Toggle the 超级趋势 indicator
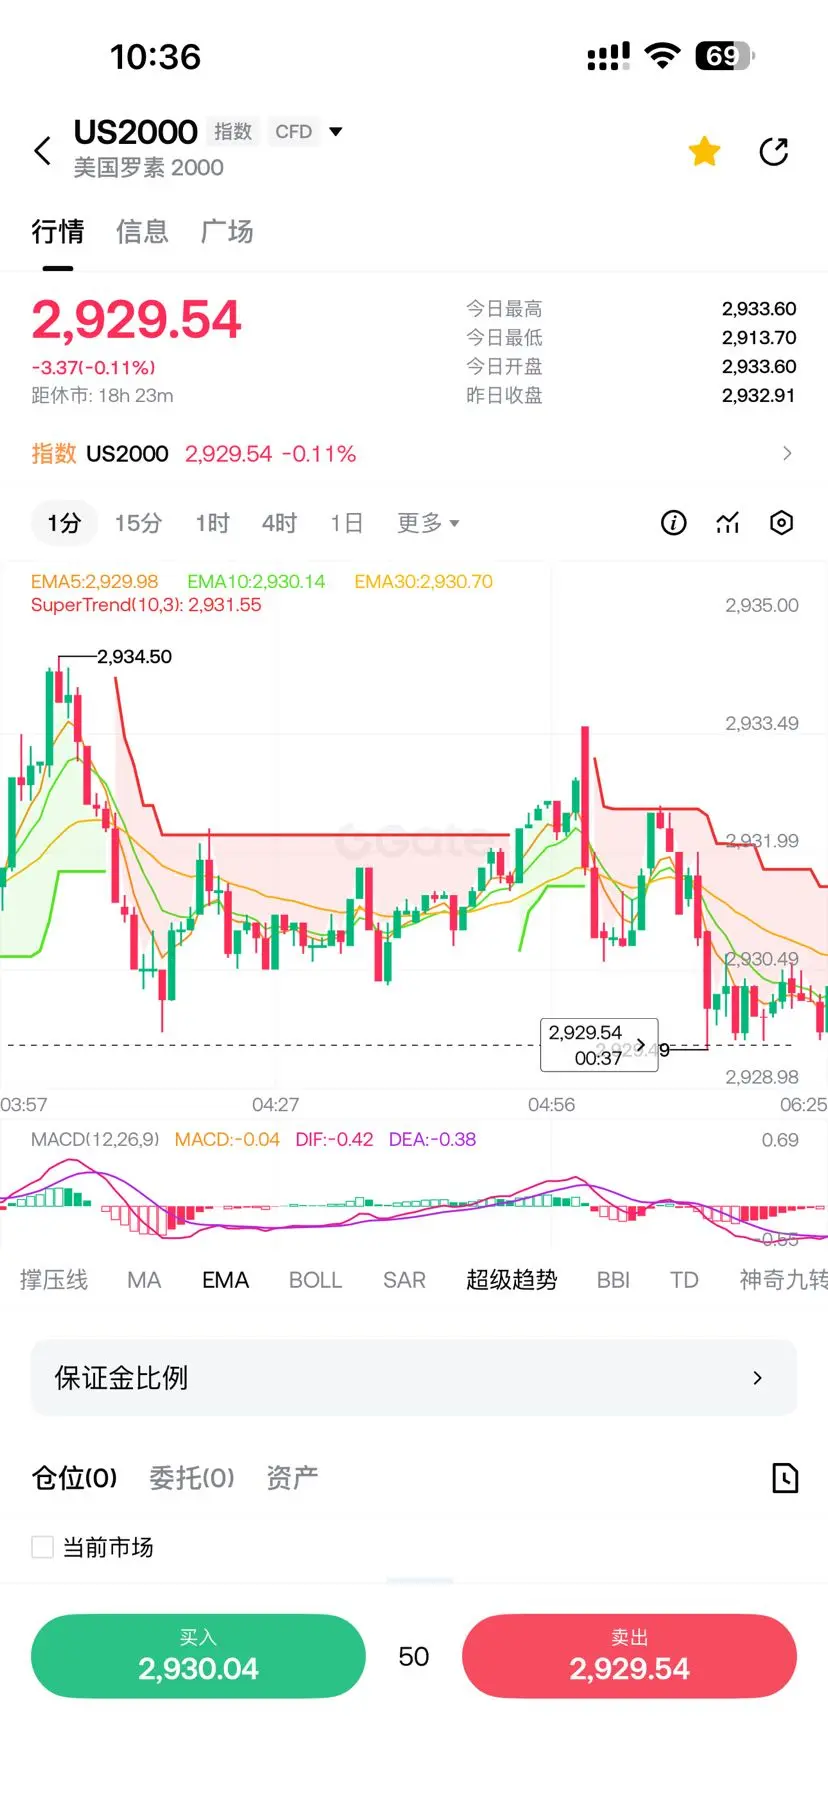The height and width of the screenshot is (1795, 828). (x=511, y=1280)
